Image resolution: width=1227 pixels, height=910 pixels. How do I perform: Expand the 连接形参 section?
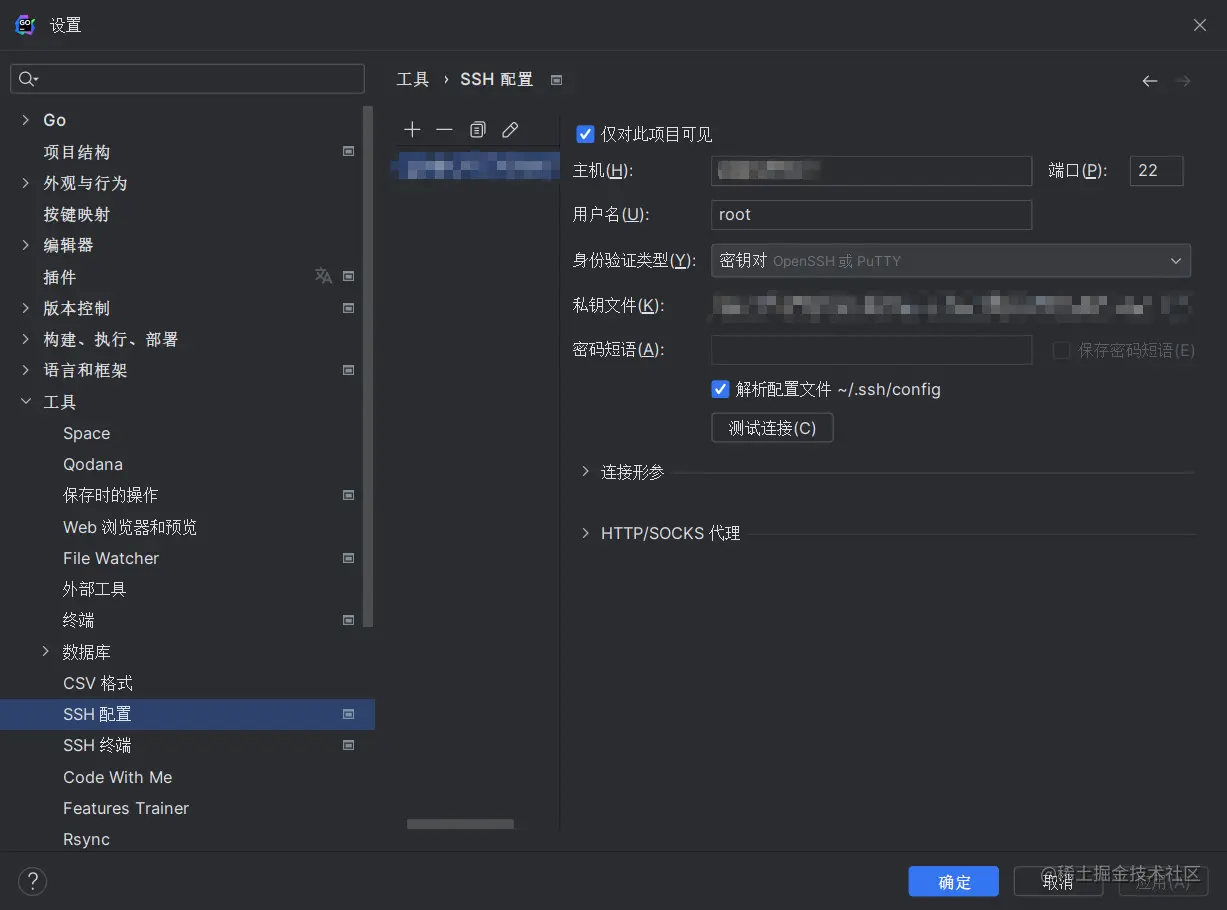[586, 472]
